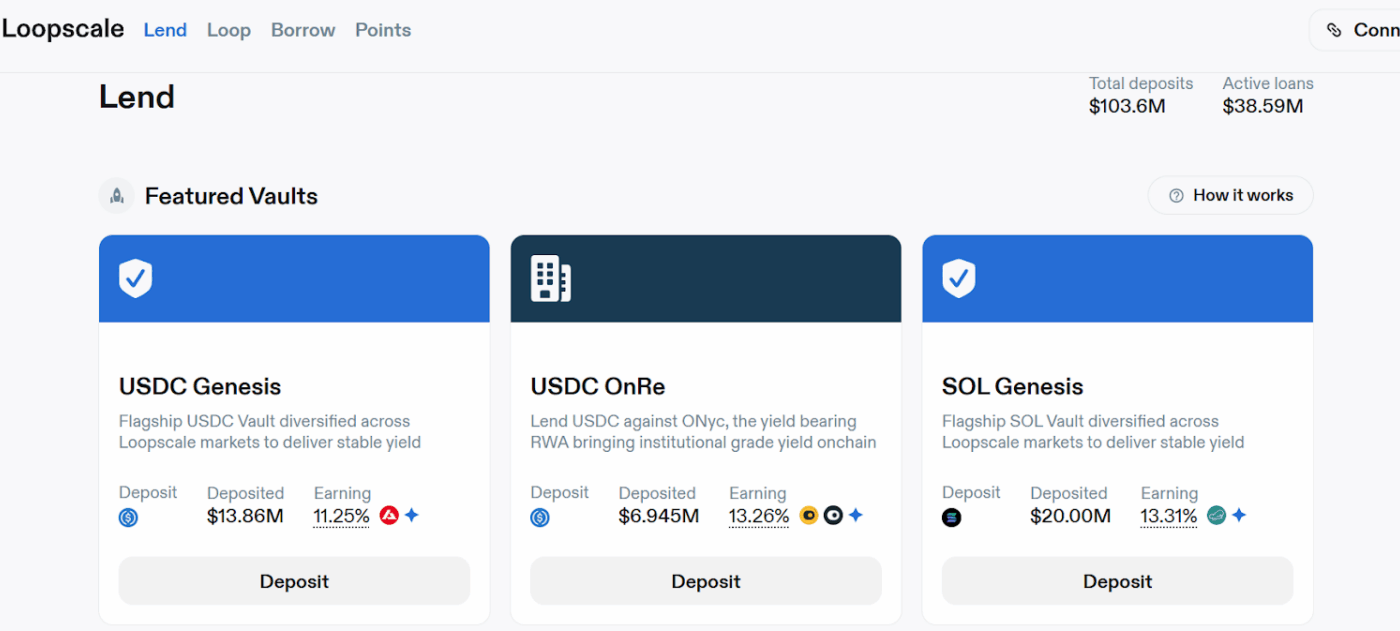
Task: Click the building icon on USDC OnRe card
Action: (x=550, y=278)
